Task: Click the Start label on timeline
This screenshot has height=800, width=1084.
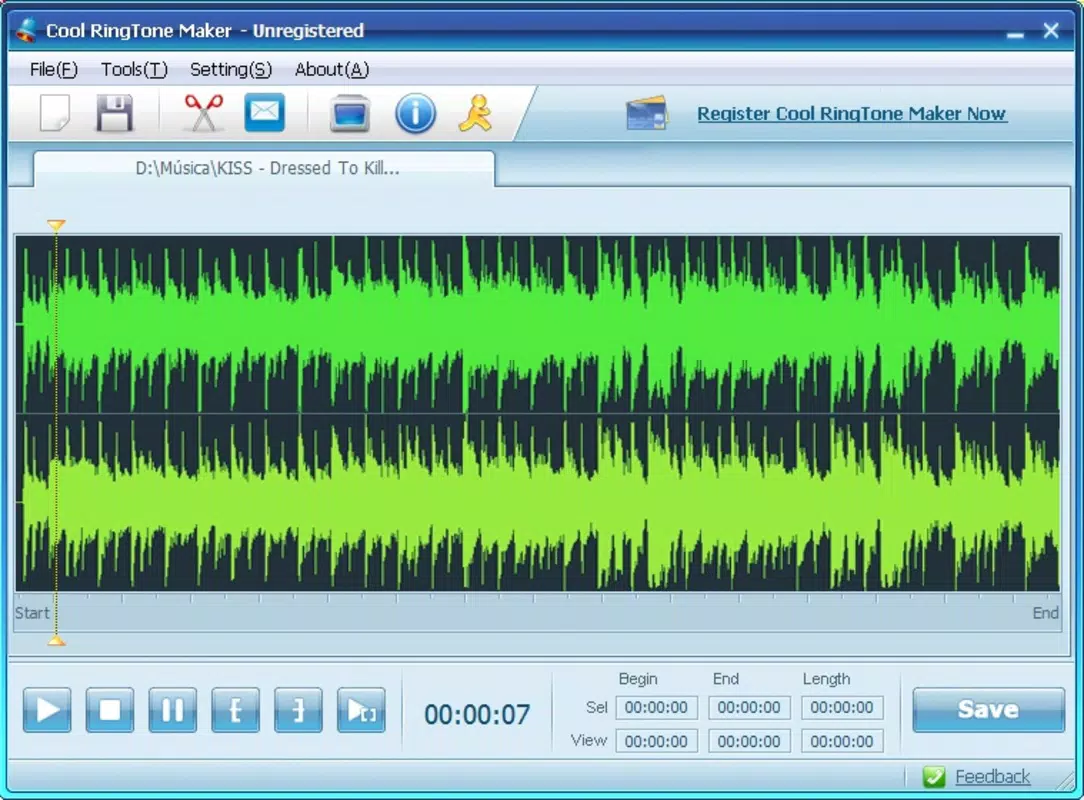Action: click(32, 613)
